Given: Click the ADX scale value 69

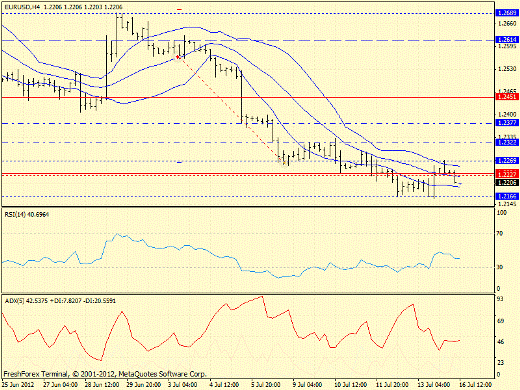Looking at the screenshot, I should (x=500, y=321).
